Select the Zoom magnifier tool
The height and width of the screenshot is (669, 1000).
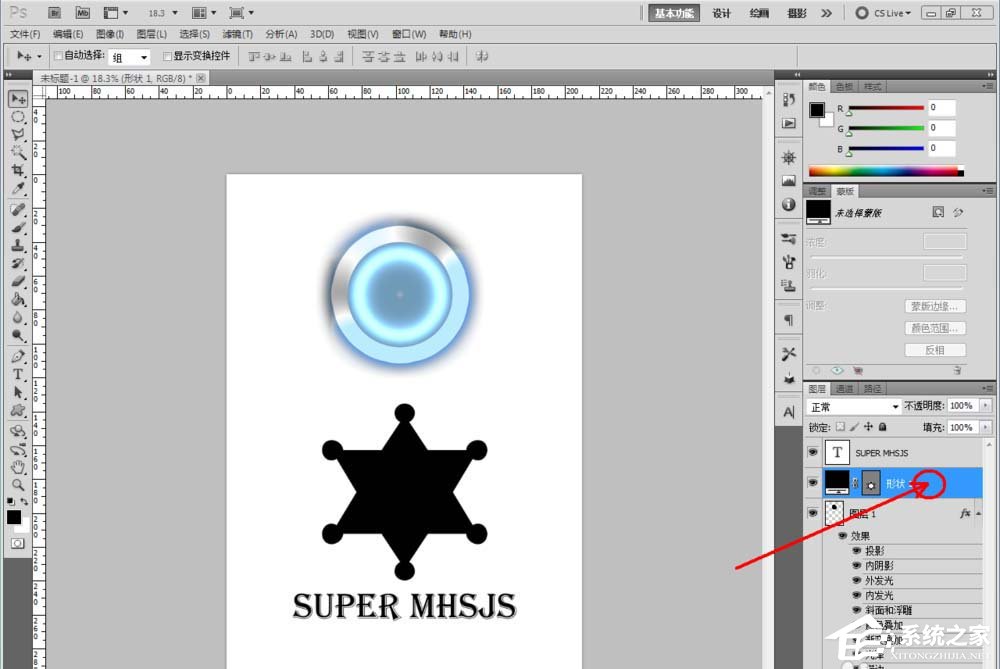18,484
